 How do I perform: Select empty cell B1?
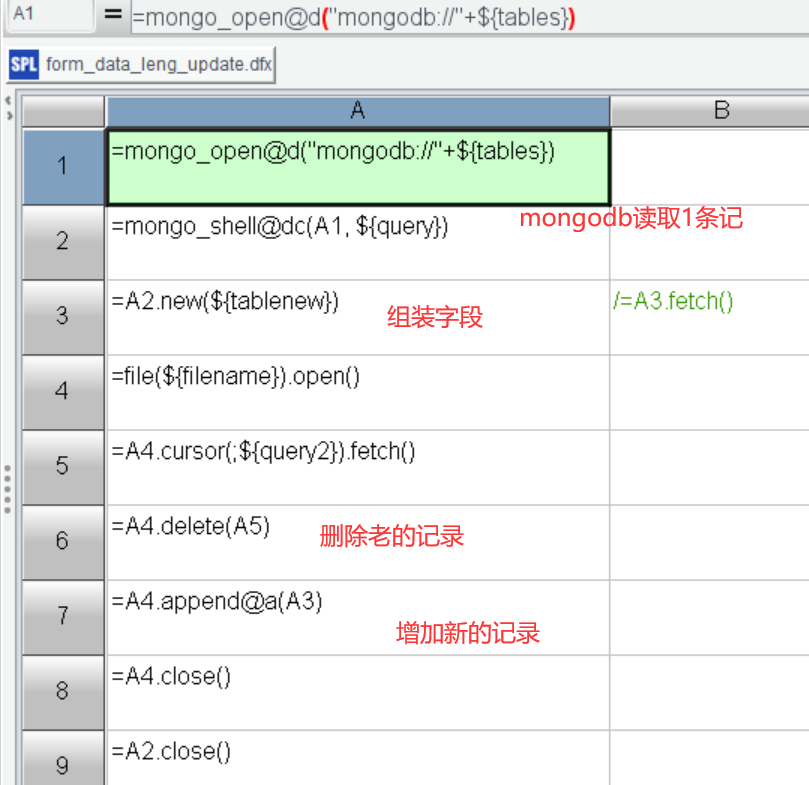click(x=710, y=167)
